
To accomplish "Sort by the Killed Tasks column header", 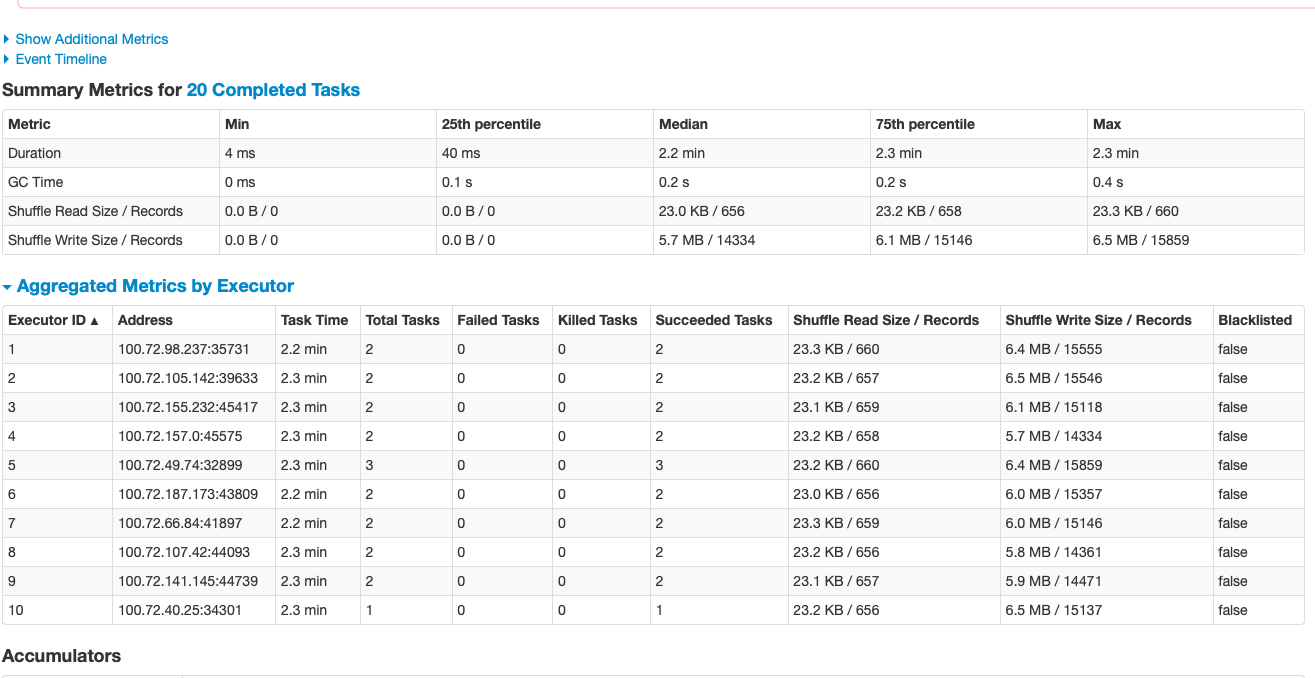I will (x=597, y=320).
